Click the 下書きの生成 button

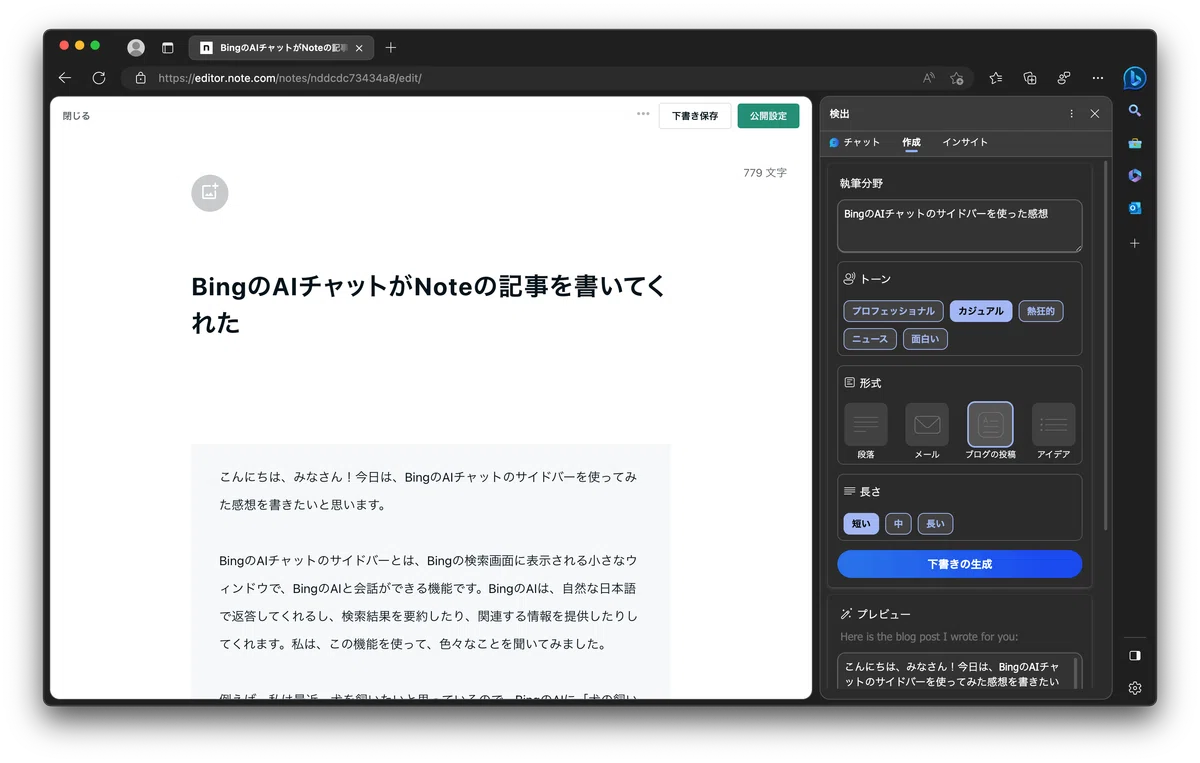point(960,564)
